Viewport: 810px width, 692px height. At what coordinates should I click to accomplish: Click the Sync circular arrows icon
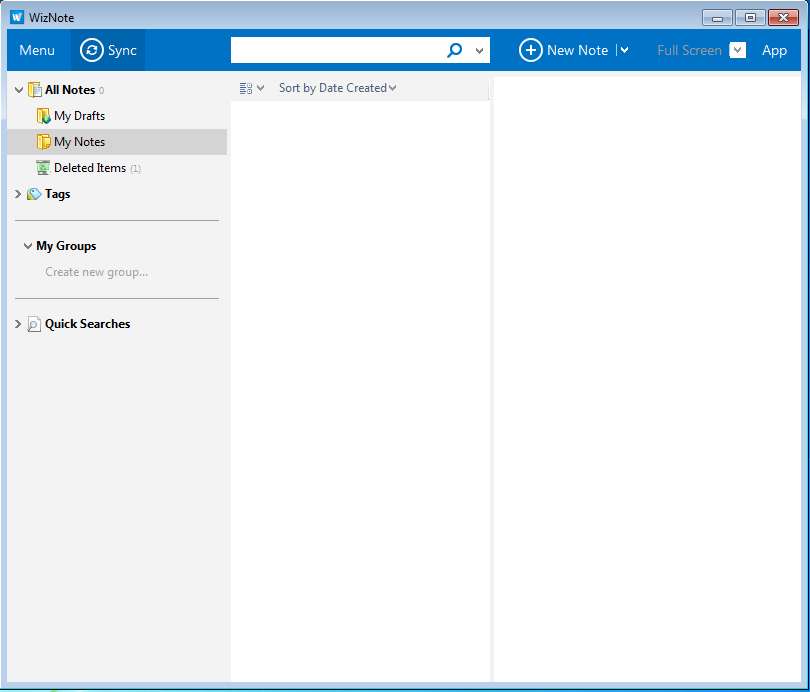92,50
